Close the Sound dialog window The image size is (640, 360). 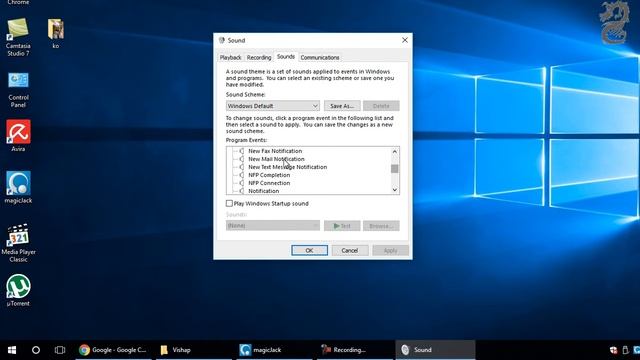click(x=404, y=40)
